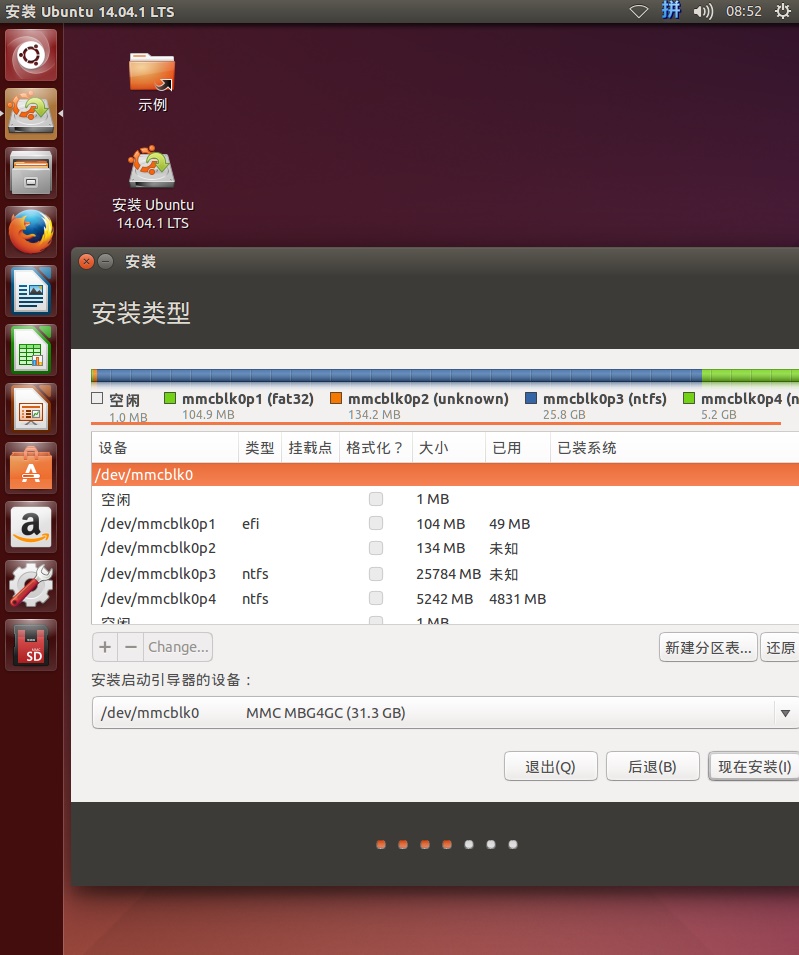Screen dimensions: 799x955
Task: Click the mmcblk0p4 green legend swatch
Action: tap(689, 398)
